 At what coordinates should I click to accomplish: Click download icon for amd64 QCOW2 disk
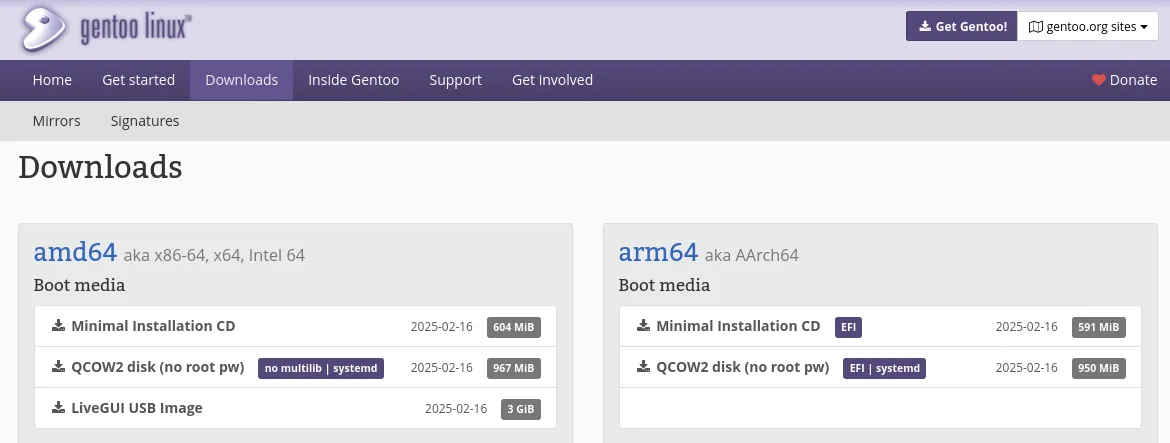tap(58, 367)
